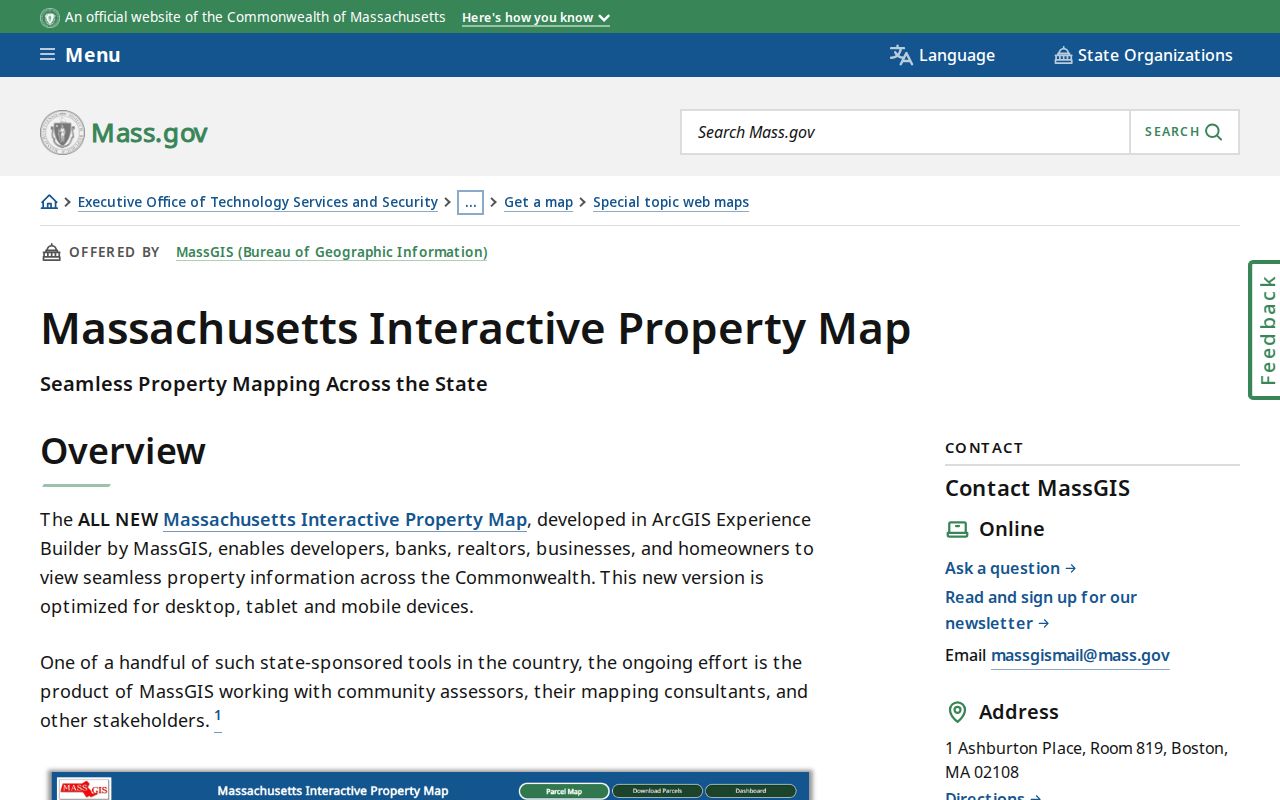Follow the Massachusetts Interactive Property Map link in Overview
The width and height of the screenshot is (1280, 800).
click(345, 519)
